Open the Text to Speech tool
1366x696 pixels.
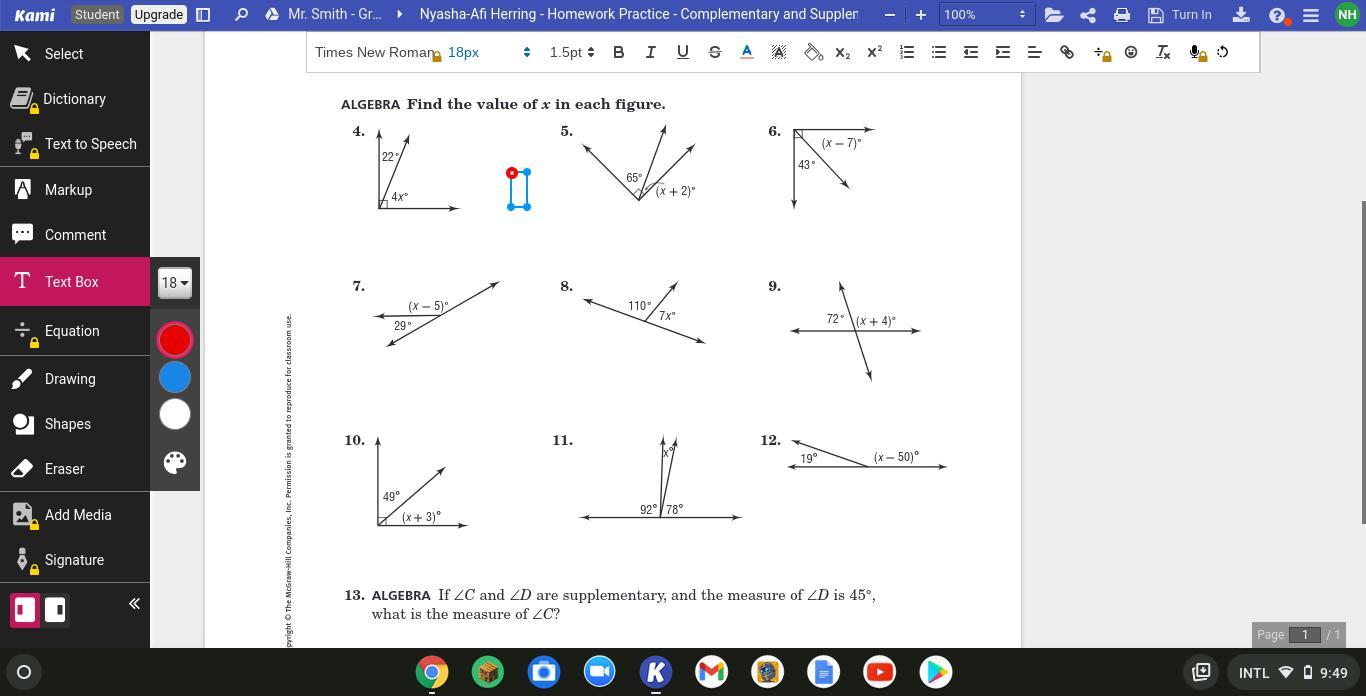75,144
